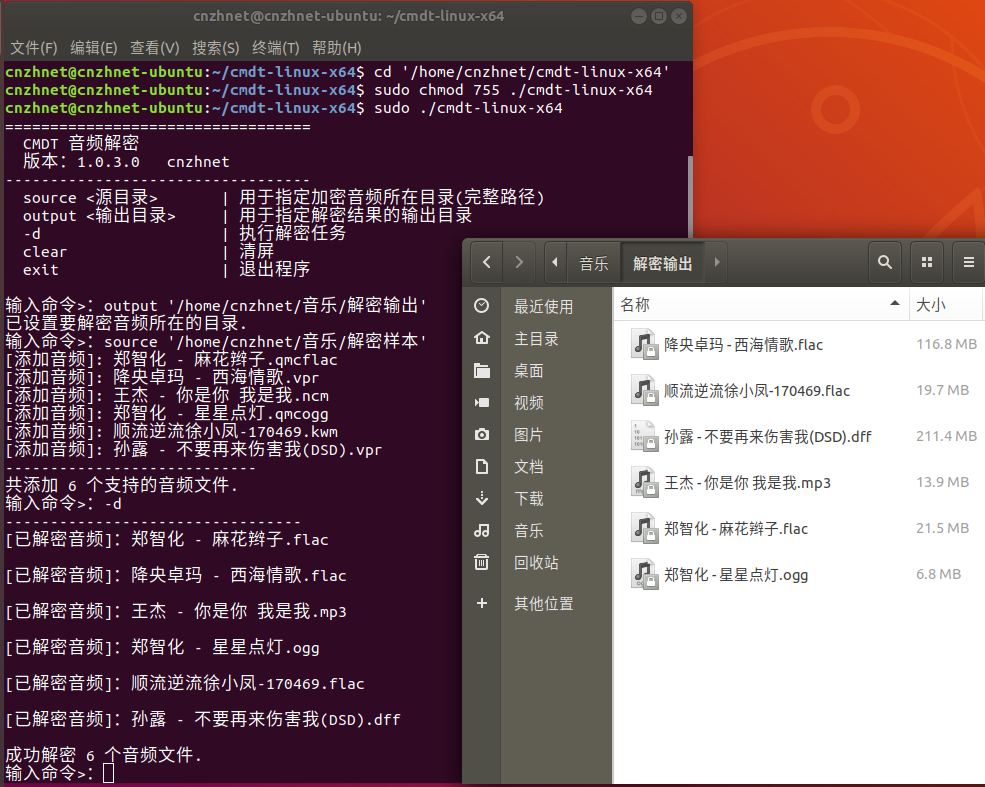The height and width of the screenshot is (787, 985).
Task: Click the clock icon for recent files
Action: (482, 306)
